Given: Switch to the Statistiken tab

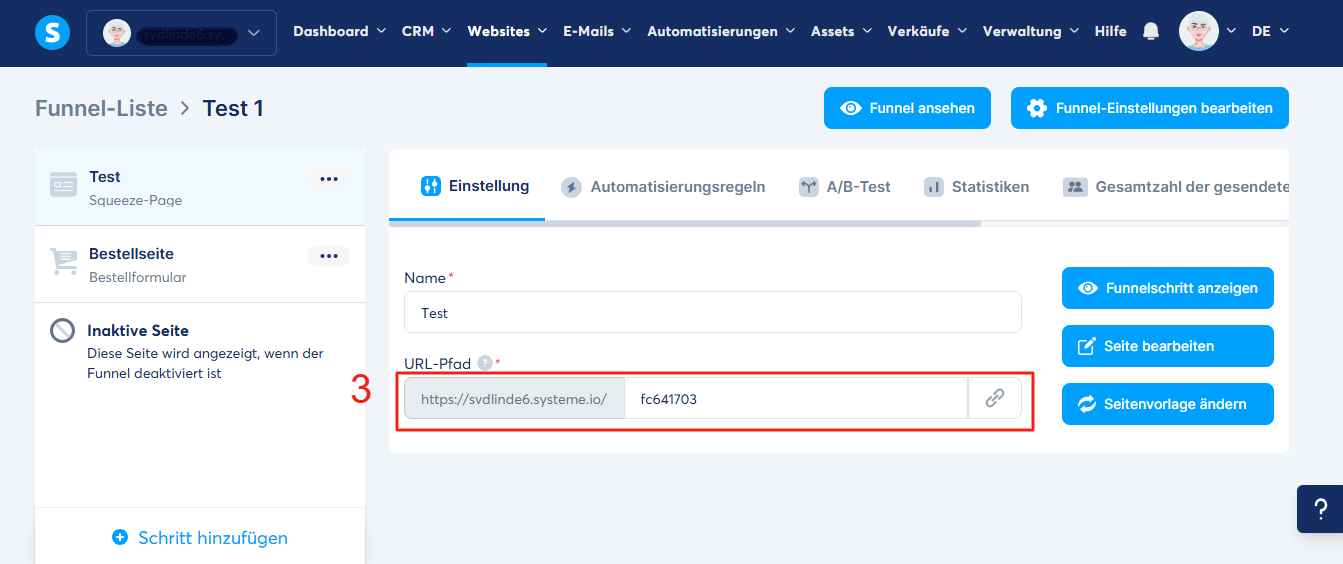Looking at the screenshot, I should (x=976, y=186).
